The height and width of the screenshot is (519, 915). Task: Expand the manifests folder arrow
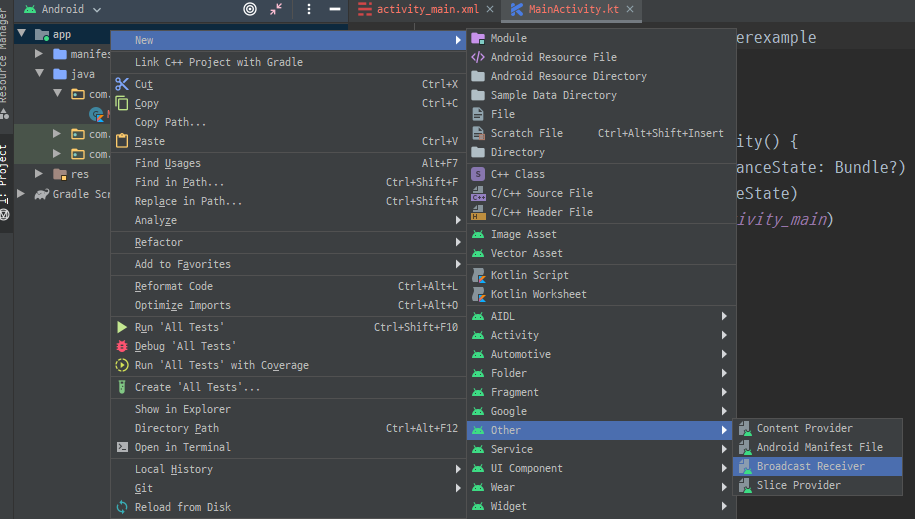pyautogui.click(x=39, y=54)
